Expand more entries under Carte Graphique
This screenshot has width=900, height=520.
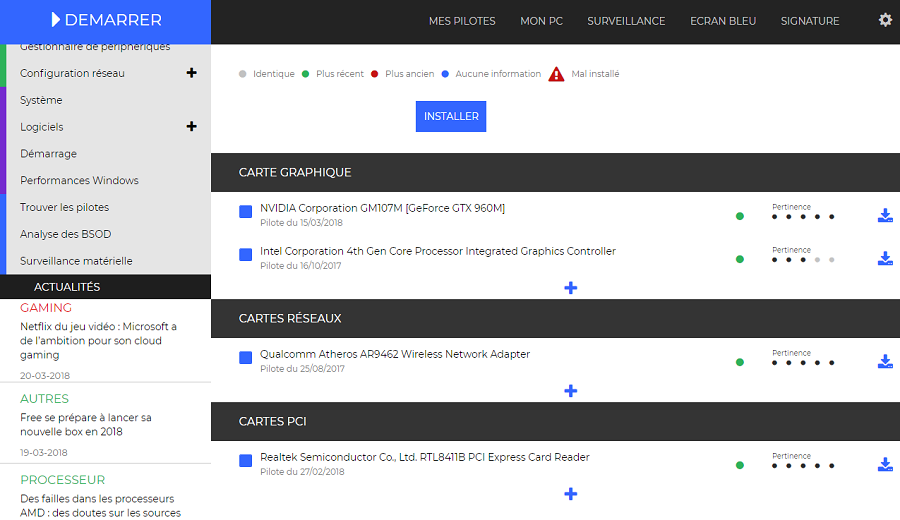tap(571, 288)
